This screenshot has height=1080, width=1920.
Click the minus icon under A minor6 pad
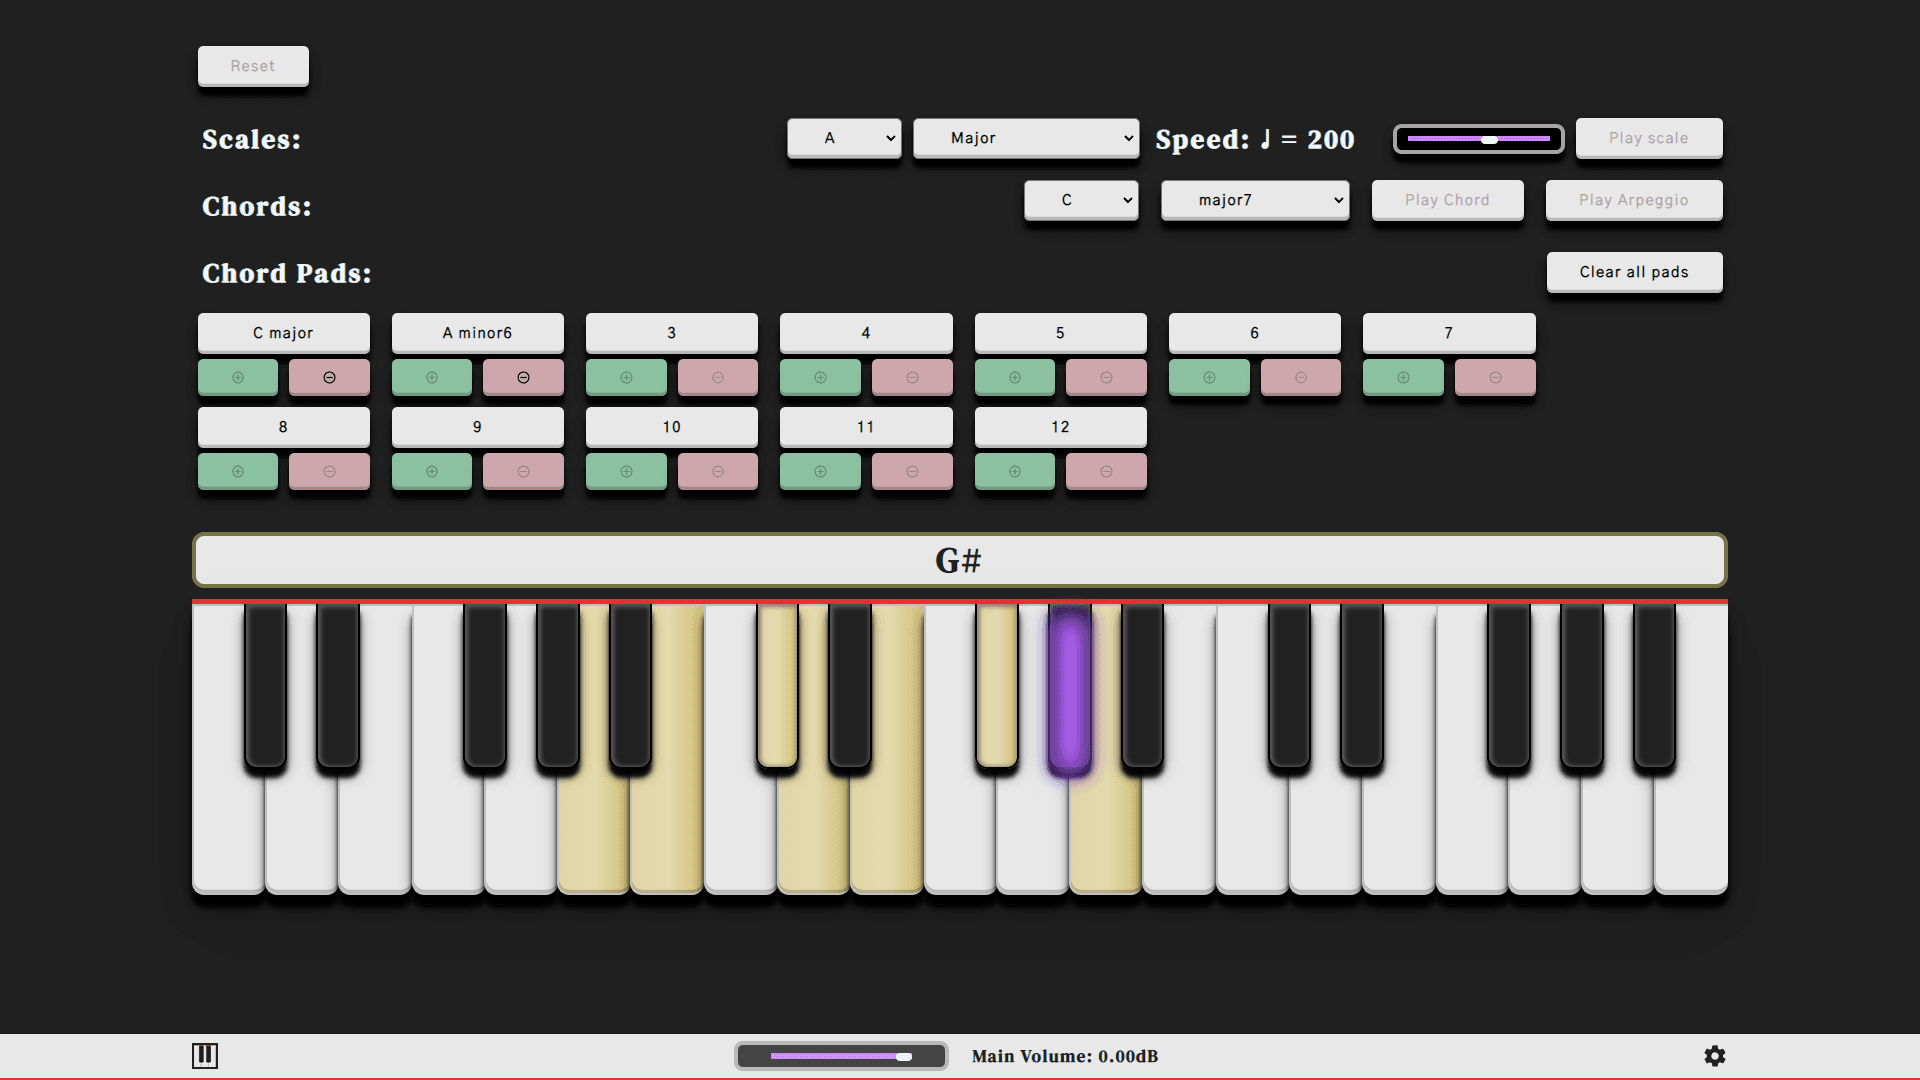pos(523,378)
